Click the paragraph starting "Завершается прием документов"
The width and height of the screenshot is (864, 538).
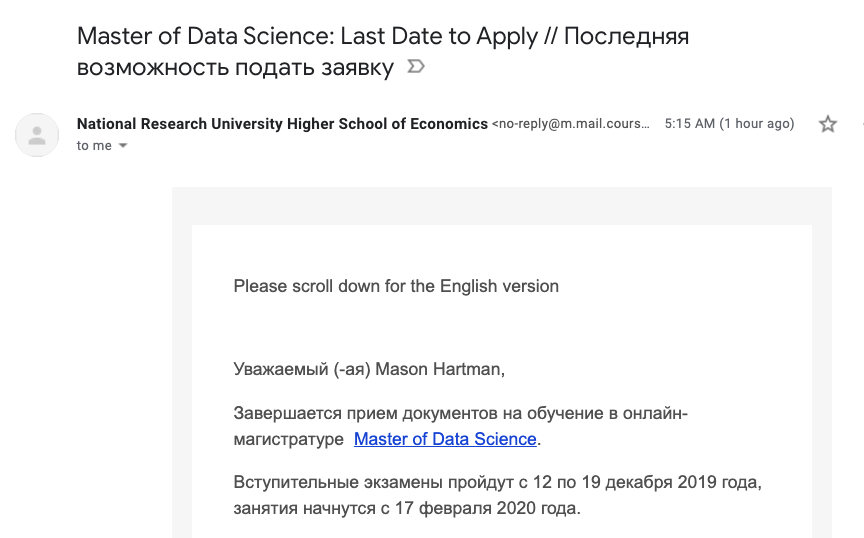tap(460, 413)
